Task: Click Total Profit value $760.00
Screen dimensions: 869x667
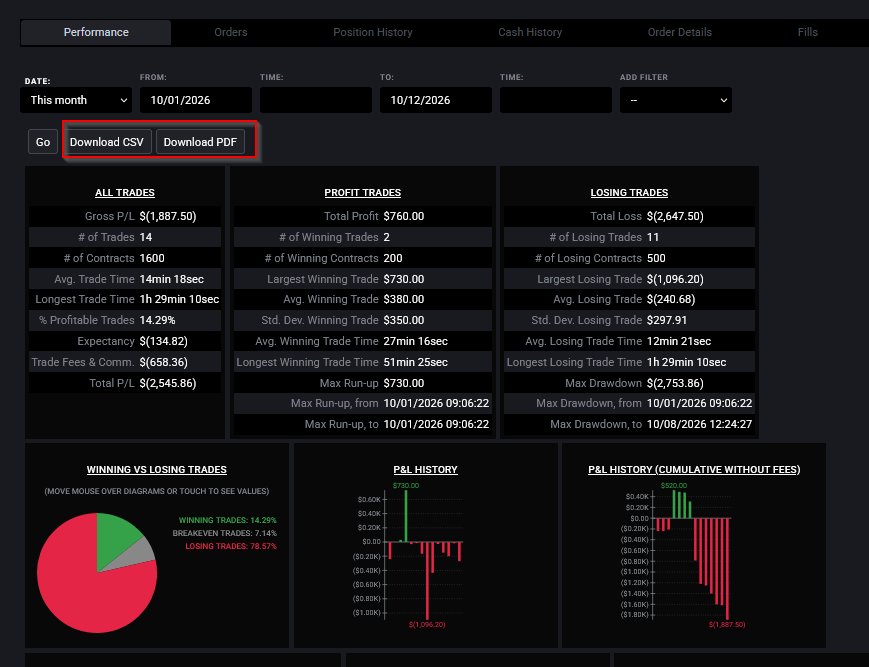Action: click(403, 216)
